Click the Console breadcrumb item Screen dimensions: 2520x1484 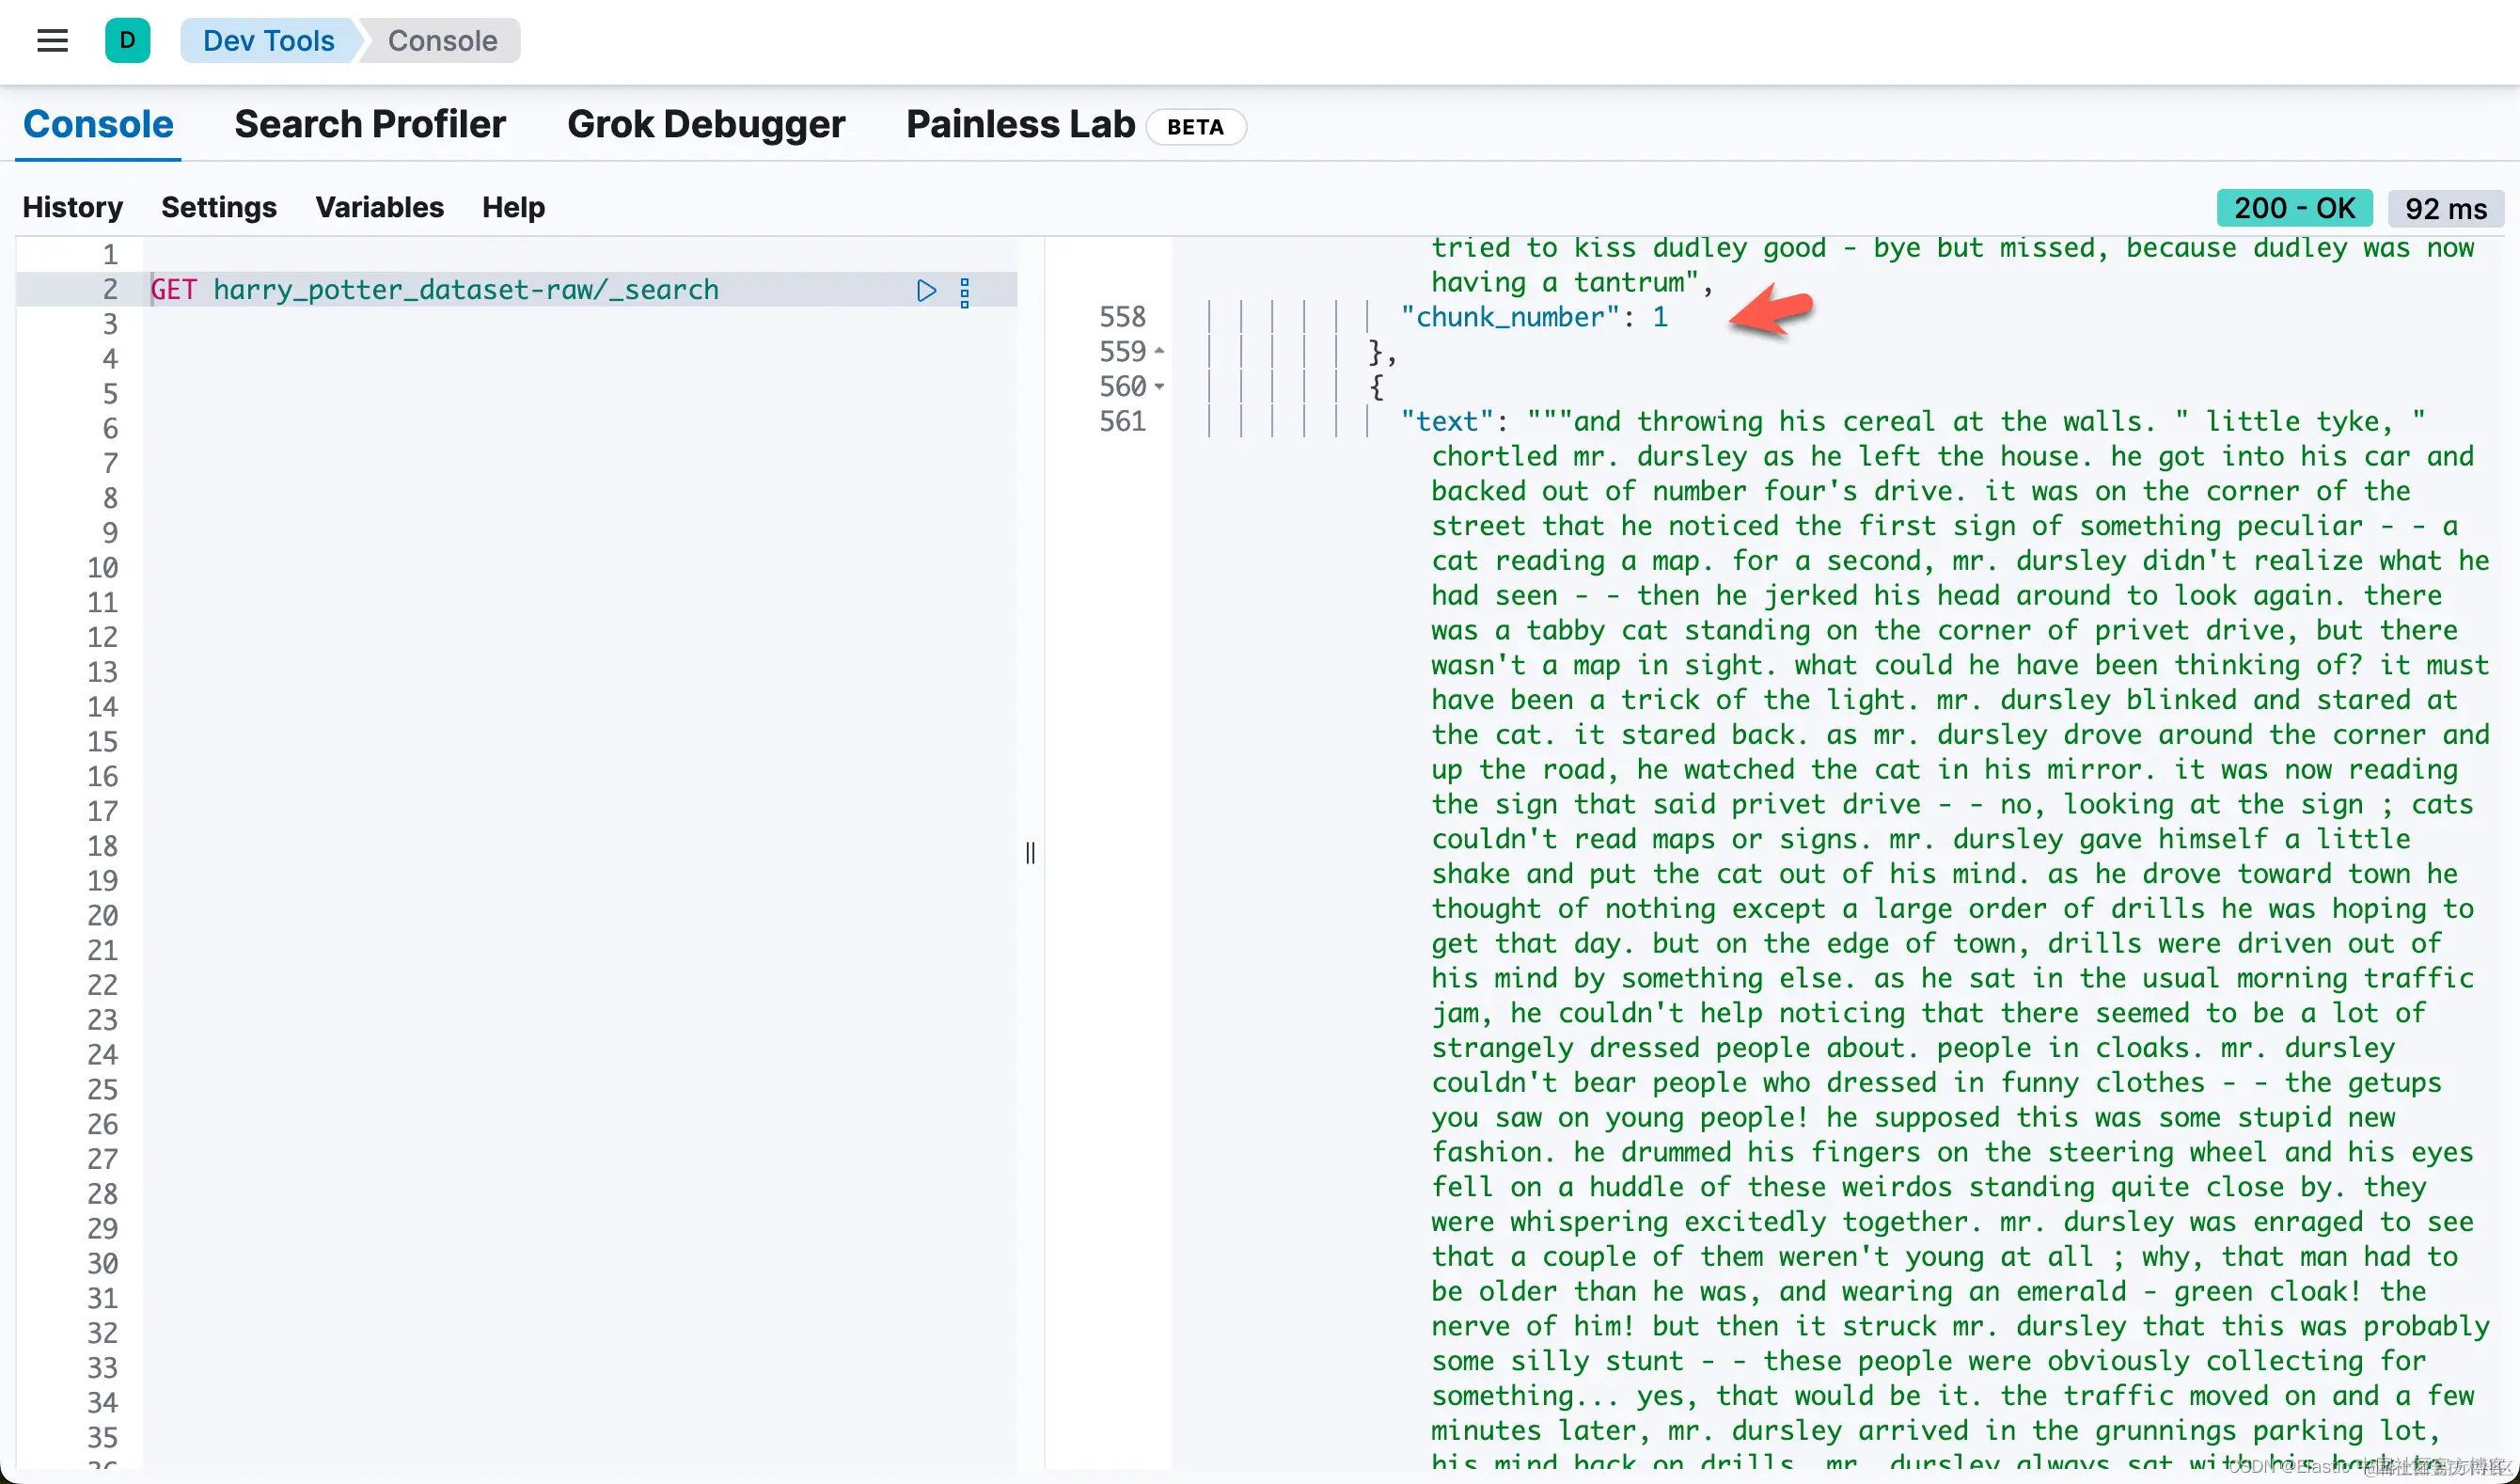[442, 41]
